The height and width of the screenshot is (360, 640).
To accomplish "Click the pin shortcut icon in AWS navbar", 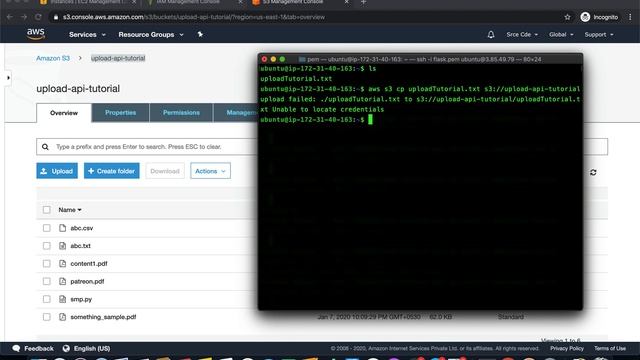I will [200, 35].
